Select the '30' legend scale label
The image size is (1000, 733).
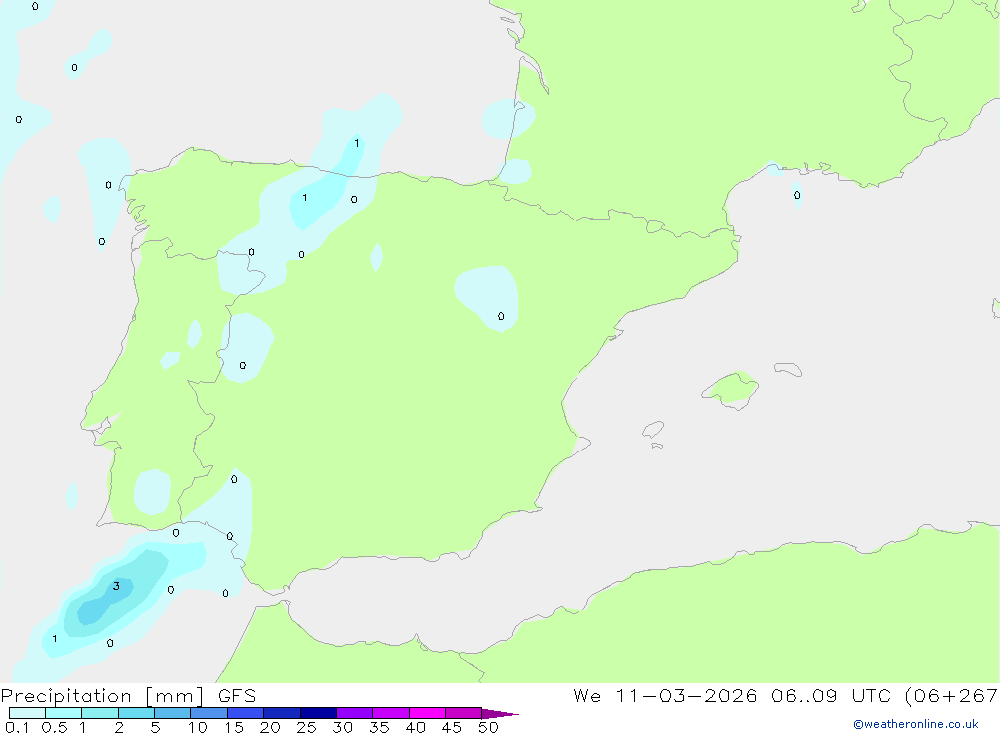342,727
